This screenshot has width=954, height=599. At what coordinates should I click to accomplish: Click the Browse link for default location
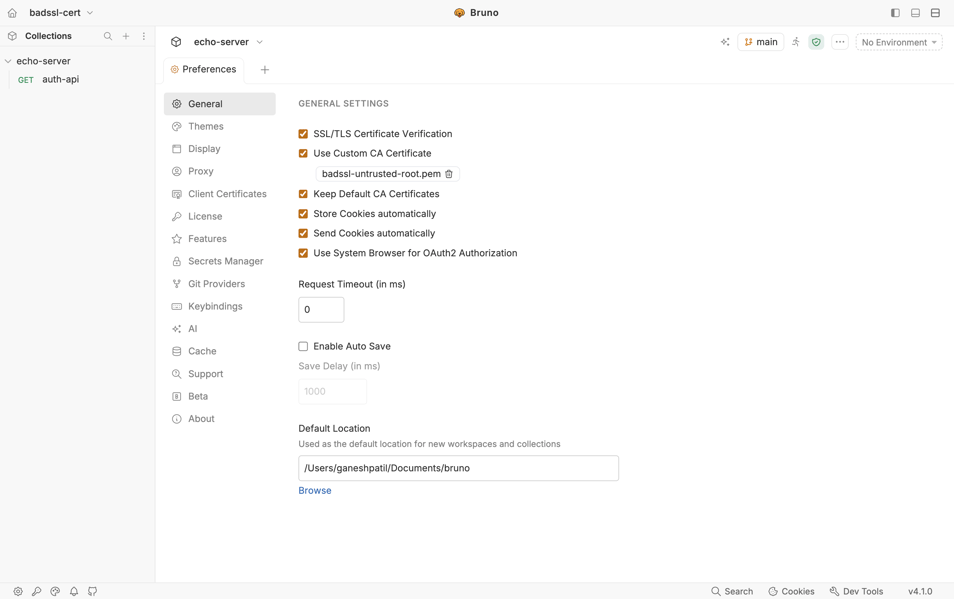tap(315, 491)
